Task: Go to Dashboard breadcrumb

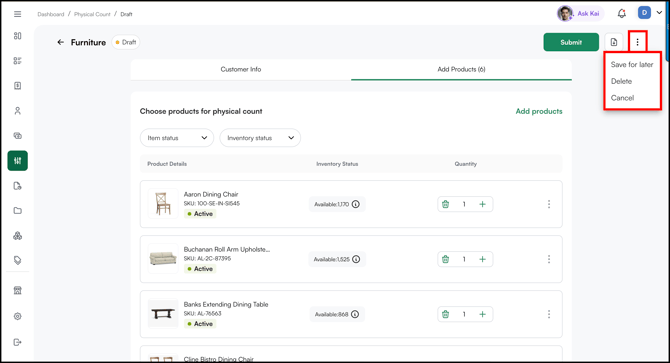Action: [x=50, y=14]
